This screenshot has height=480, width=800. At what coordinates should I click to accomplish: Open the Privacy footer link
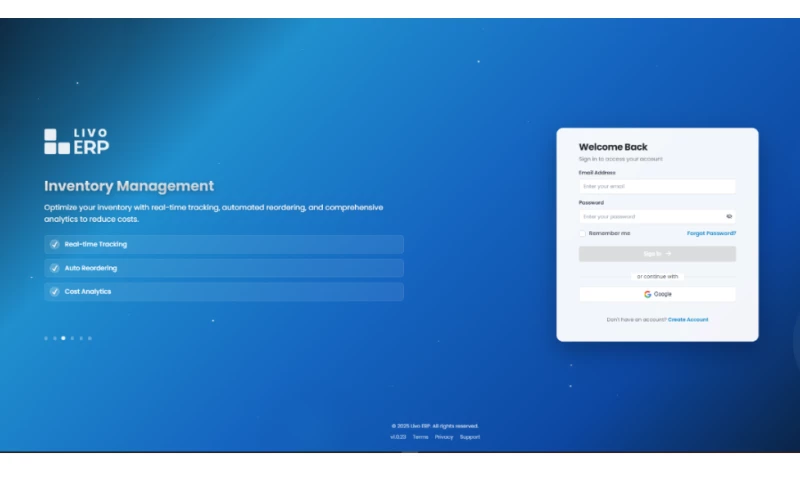tap(444, 437)
